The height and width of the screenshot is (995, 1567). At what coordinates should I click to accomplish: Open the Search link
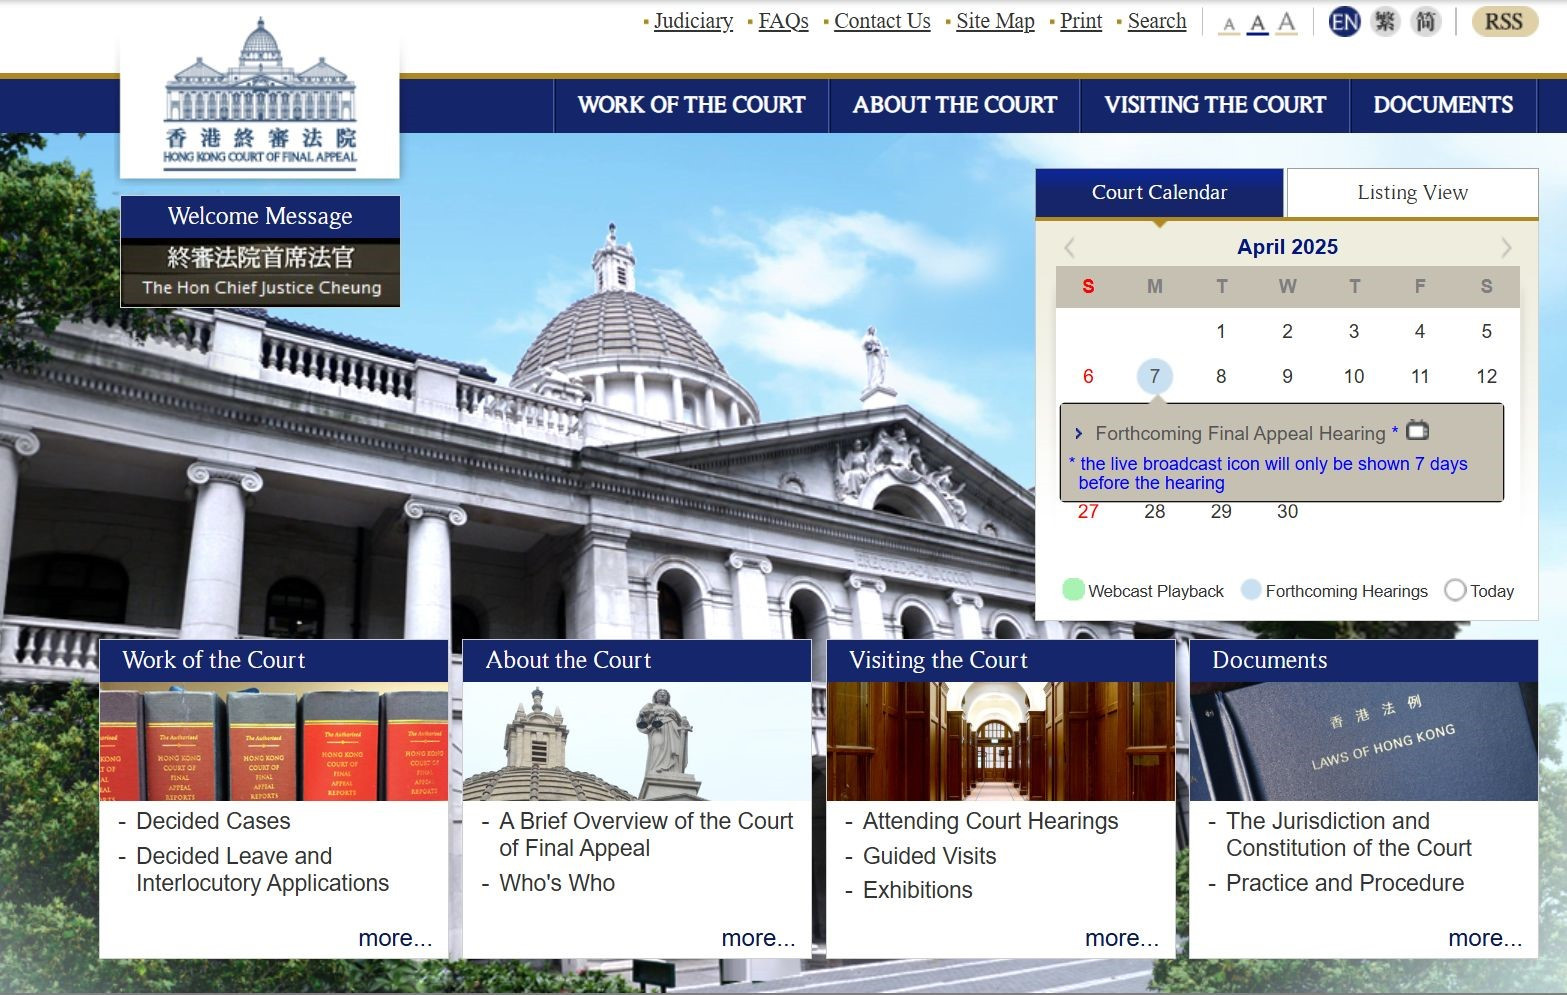tap(1157, 21)
